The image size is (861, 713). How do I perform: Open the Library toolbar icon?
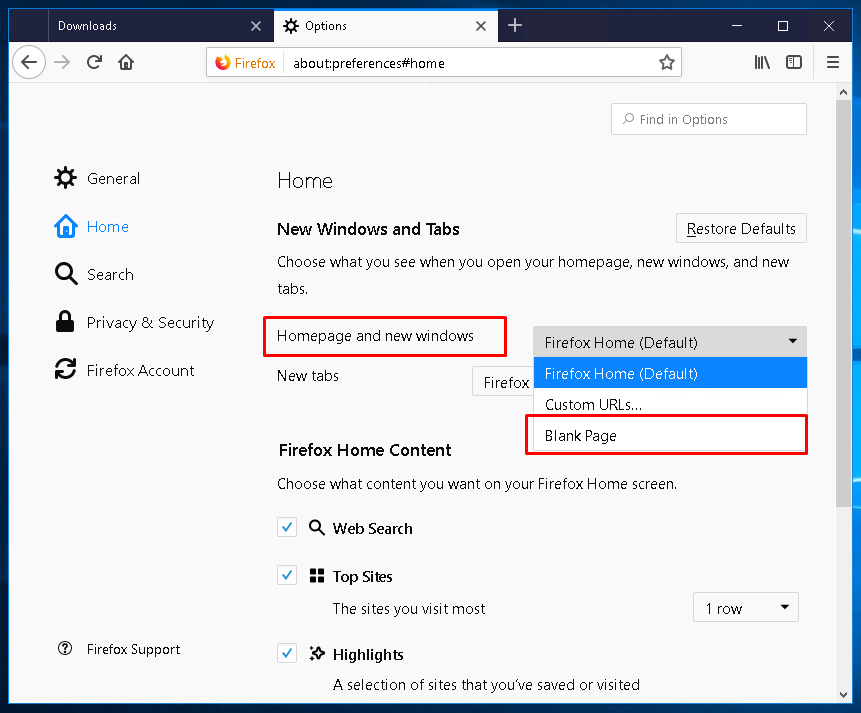coord(762,62)
